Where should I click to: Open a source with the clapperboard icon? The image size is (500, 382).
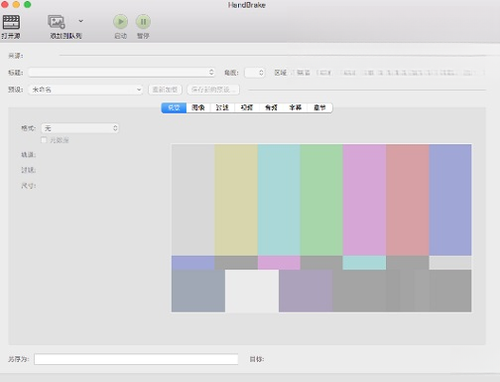click(11, 22)
